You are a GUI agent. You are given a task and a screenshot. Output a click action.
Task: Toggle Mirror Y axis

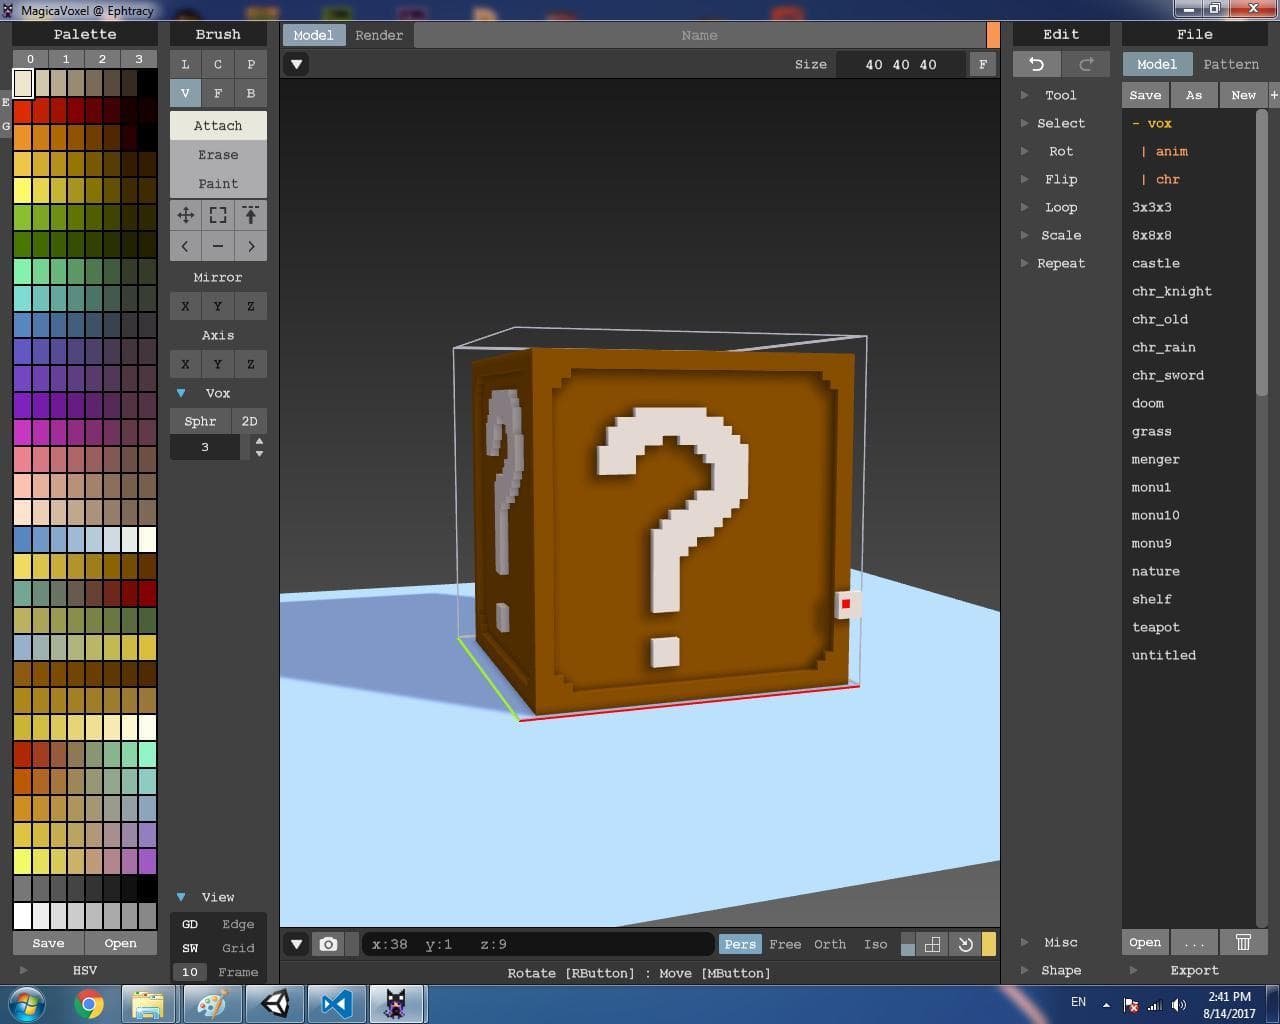[218, 306]
